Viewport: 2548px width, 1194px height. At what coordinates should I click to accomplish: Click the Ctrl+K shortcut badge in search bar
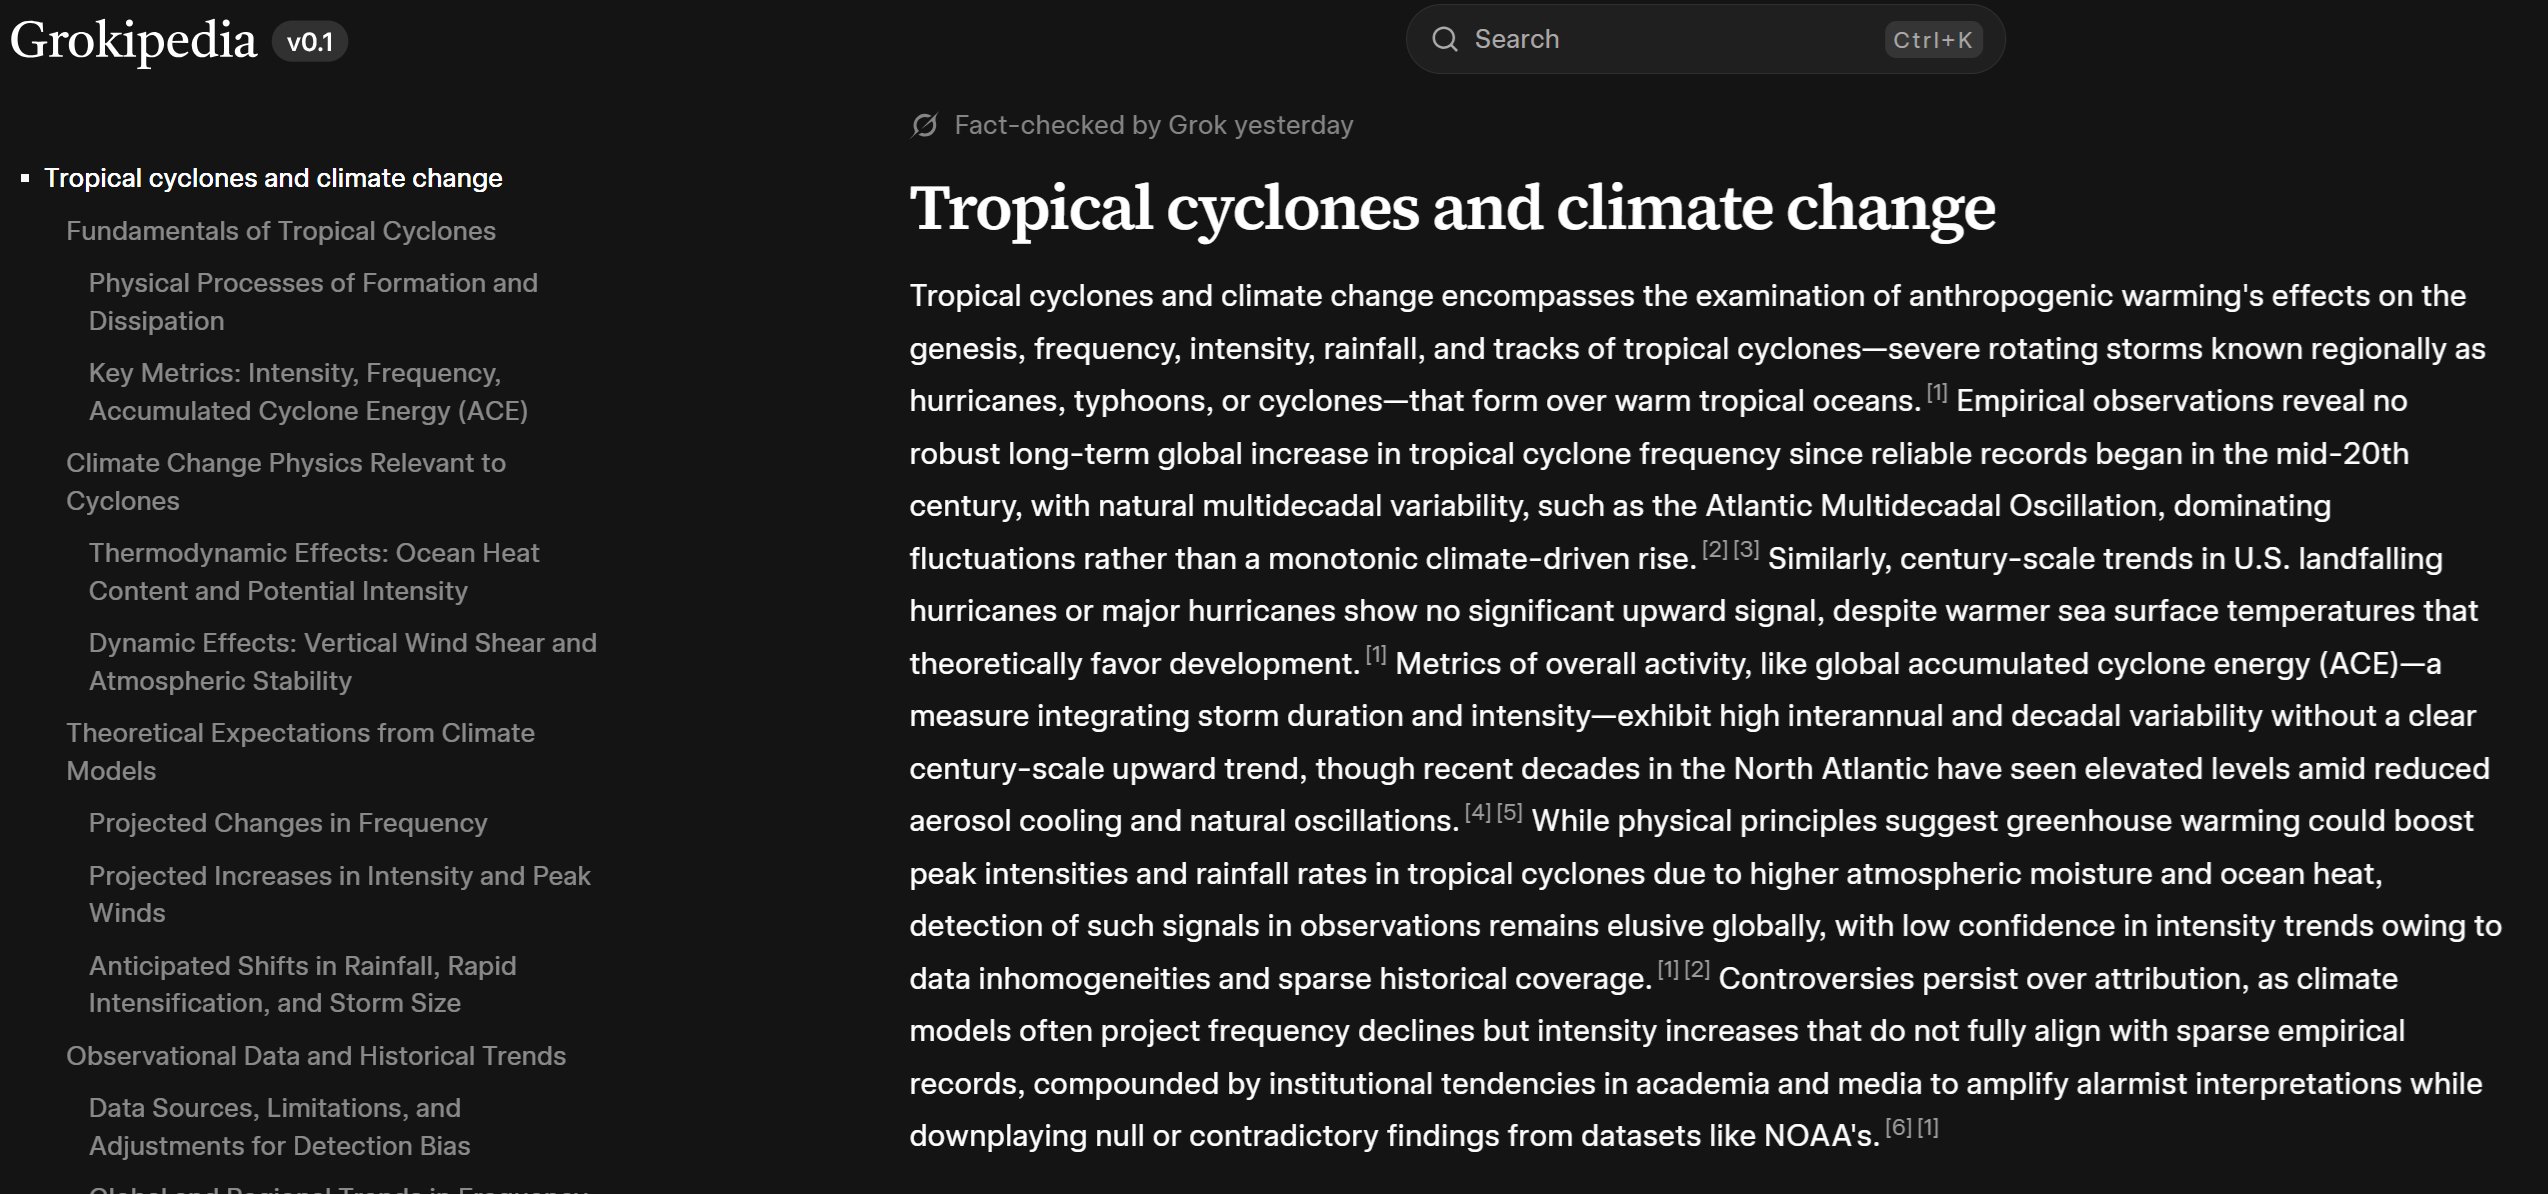pyautogui.click(x=1934, y=41)
